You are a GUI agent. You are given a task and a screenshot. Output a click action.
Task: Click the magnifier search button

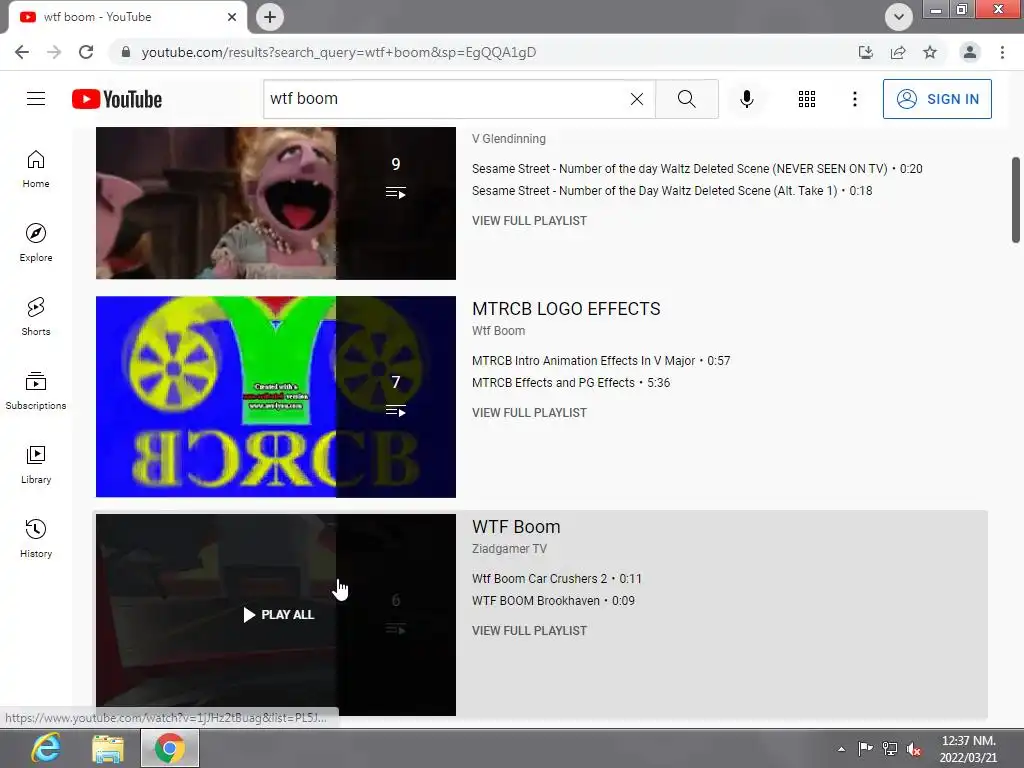[x=686, y=99]
